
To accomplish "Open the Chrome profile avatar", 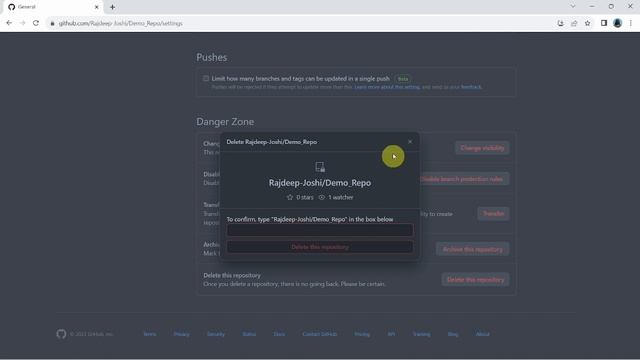I will pyautogui.click(x=617, y=23).
